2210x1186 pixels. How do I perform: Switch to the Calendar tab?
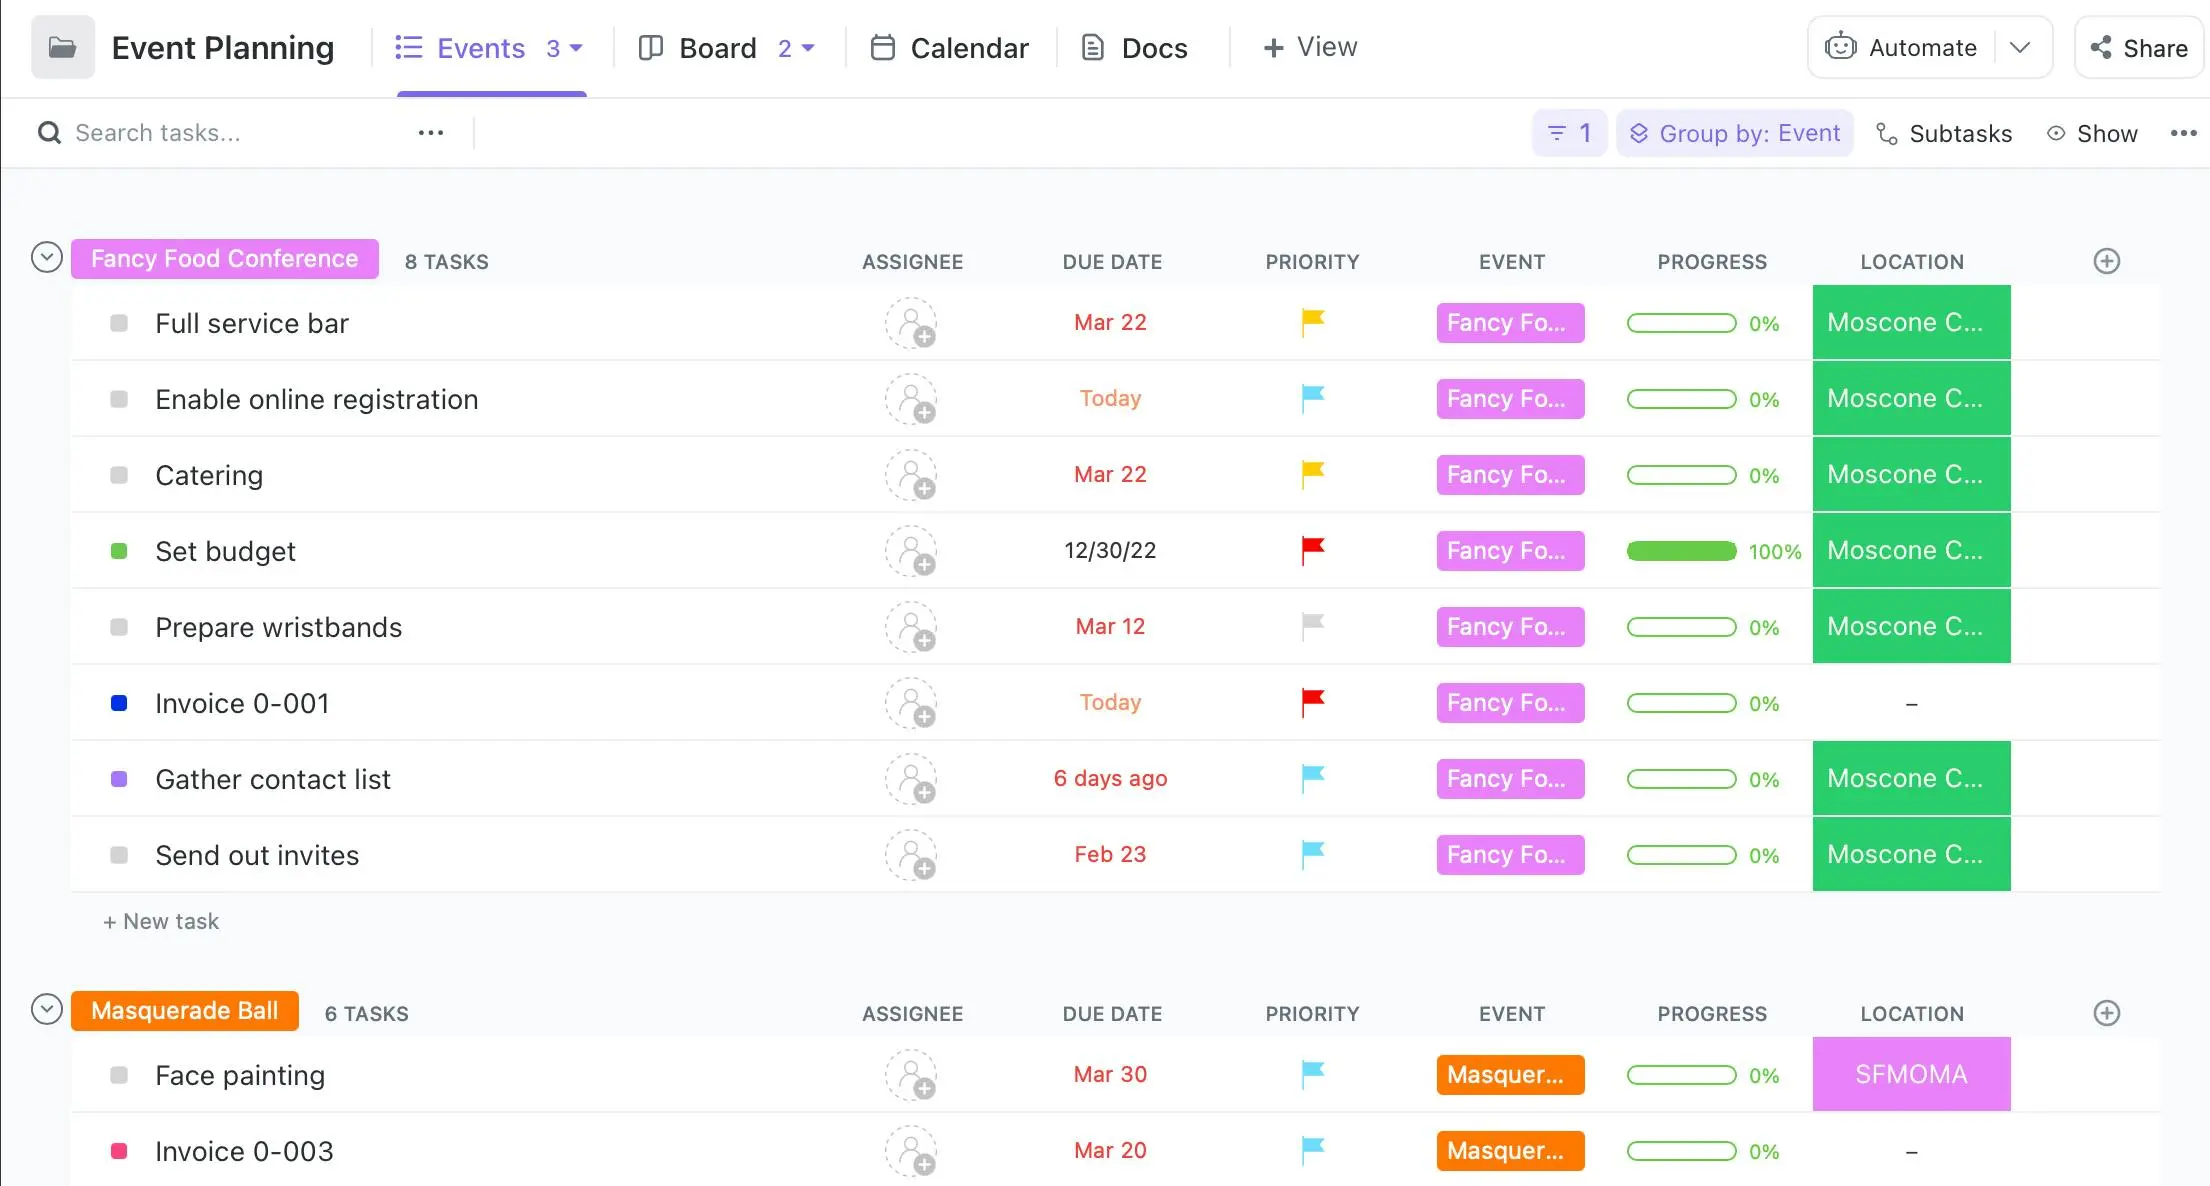[x=949, y=48]
